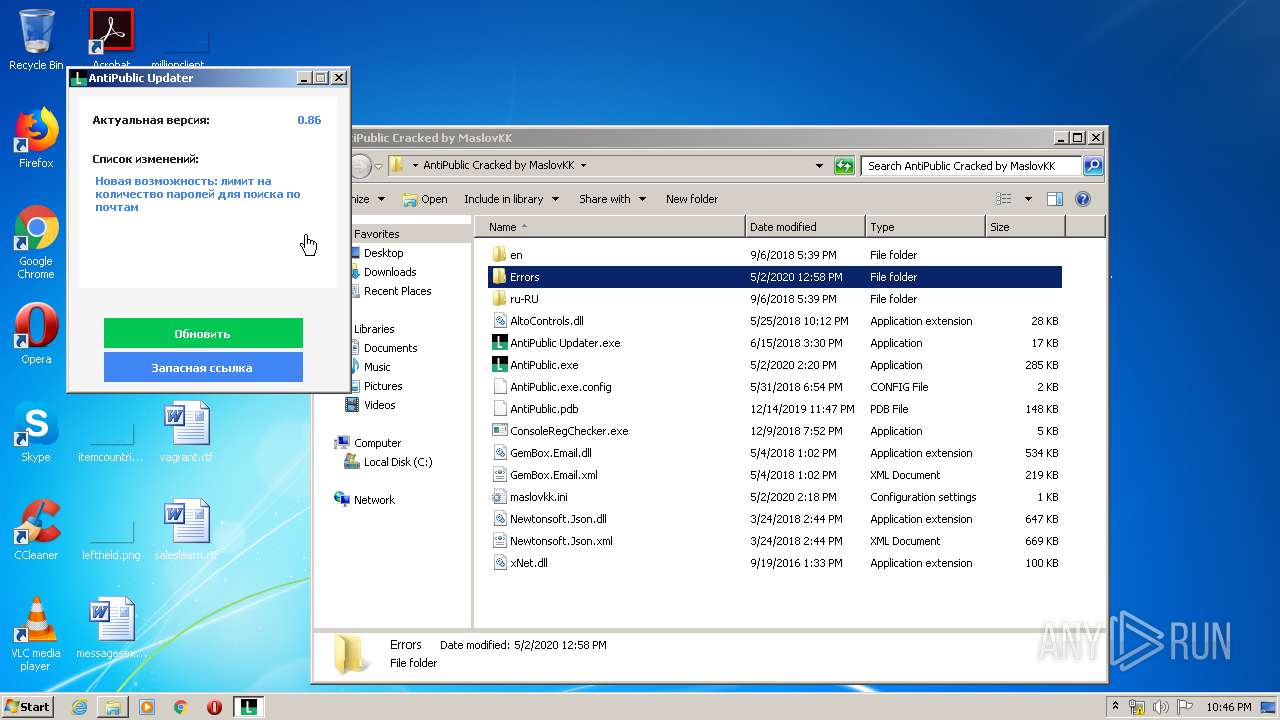This screenshot has width=1280, height=720.
Task: Click Windows Explorer taskbar icon
Action: pyautogui.click(x=113, y=707)
